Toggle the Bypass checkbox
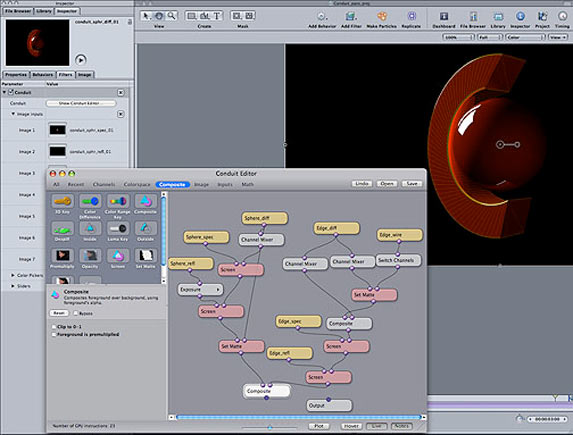573x435 pixels. click(x=76, y=313)
